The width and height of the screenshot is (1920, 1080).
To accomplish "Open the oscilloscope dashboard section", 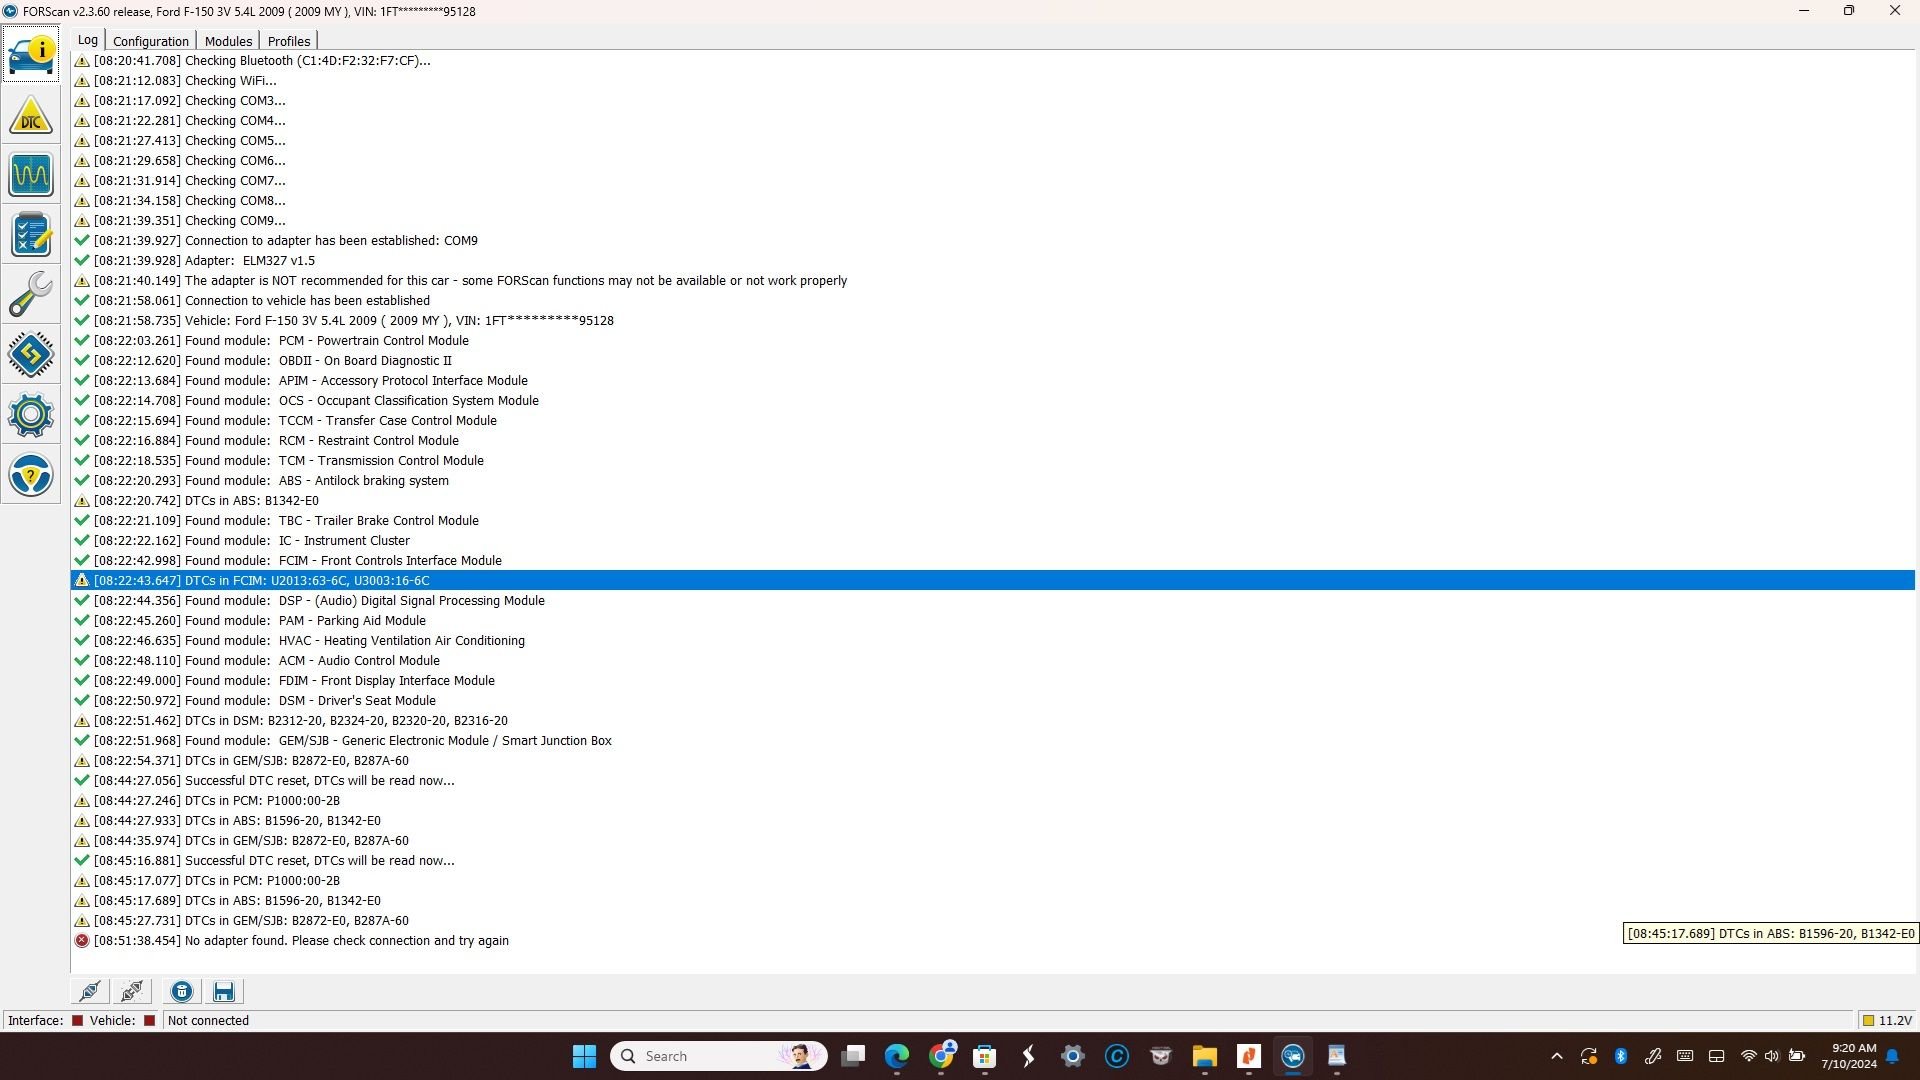I will tap(31, 176).
